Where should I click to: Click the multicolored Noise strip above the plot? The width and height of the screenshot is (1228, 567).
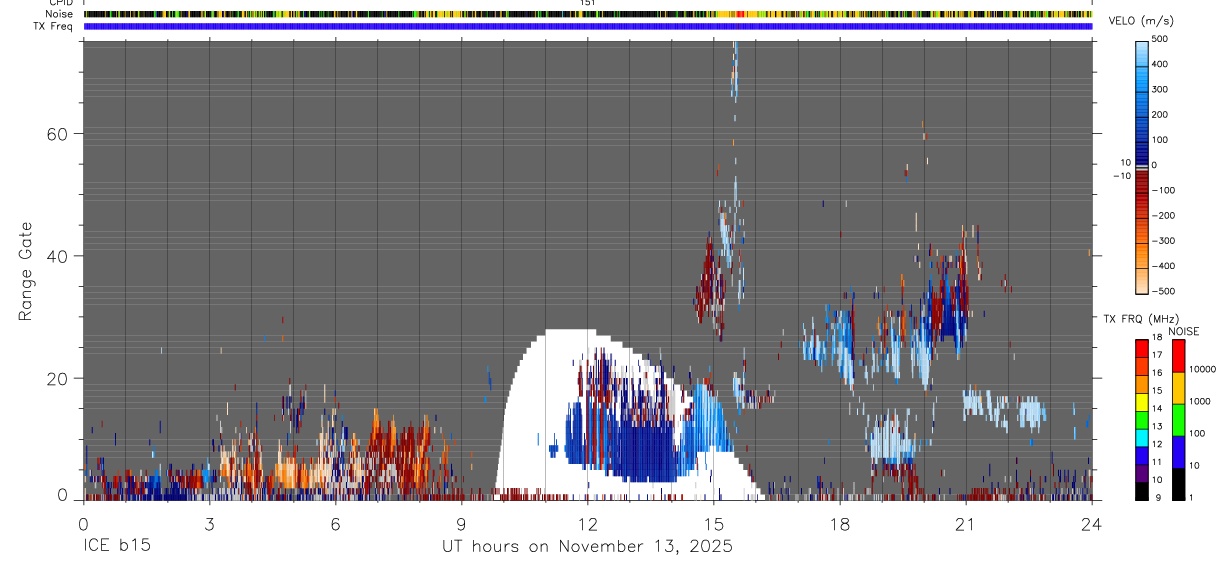tap(588, 14)
